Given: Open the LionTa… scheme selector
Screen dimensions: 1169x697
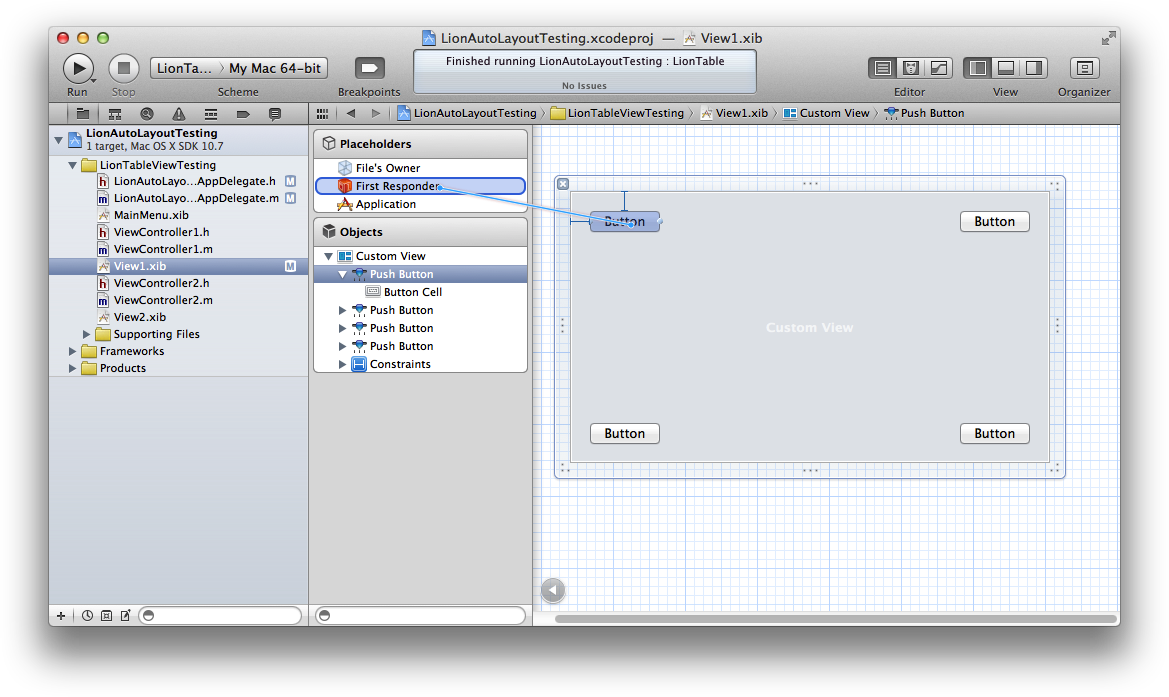Looking at the screenshot, I should click(x=185, y=68).
